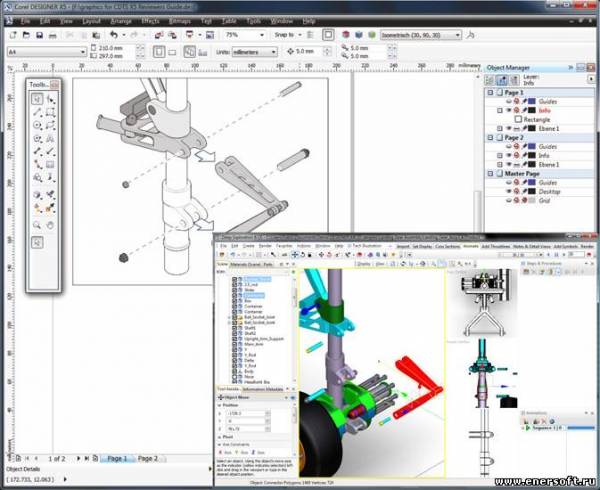Click the nudge offset 5.0 mm field
This screenshot has width=600, height=490.
coord(309,51)
